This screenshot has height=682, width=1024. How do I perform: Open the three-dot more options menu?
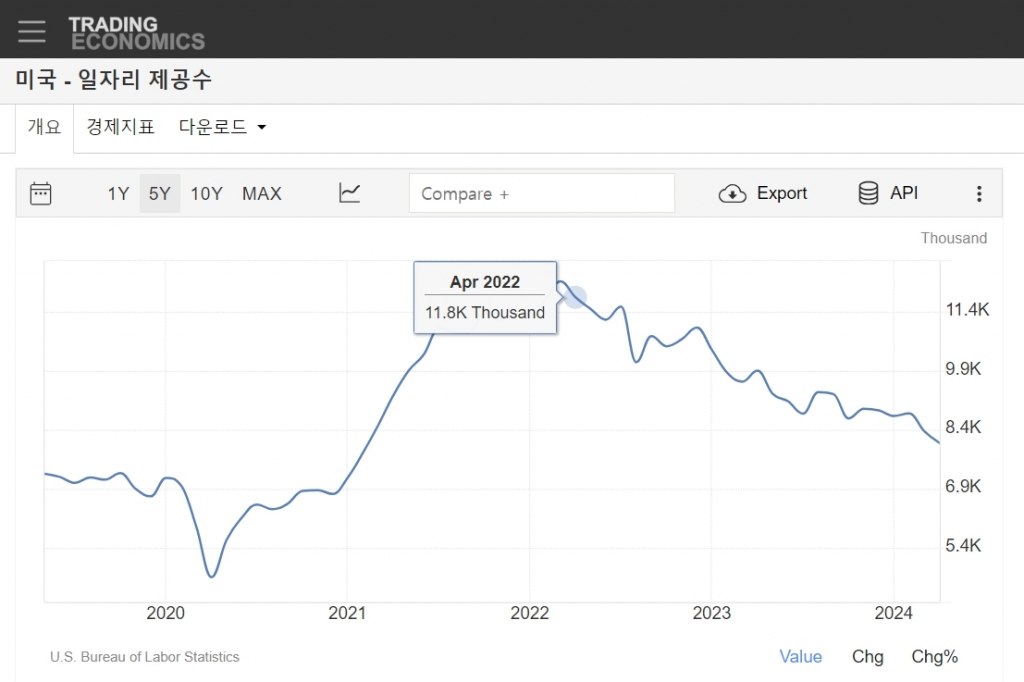(979, 194)
